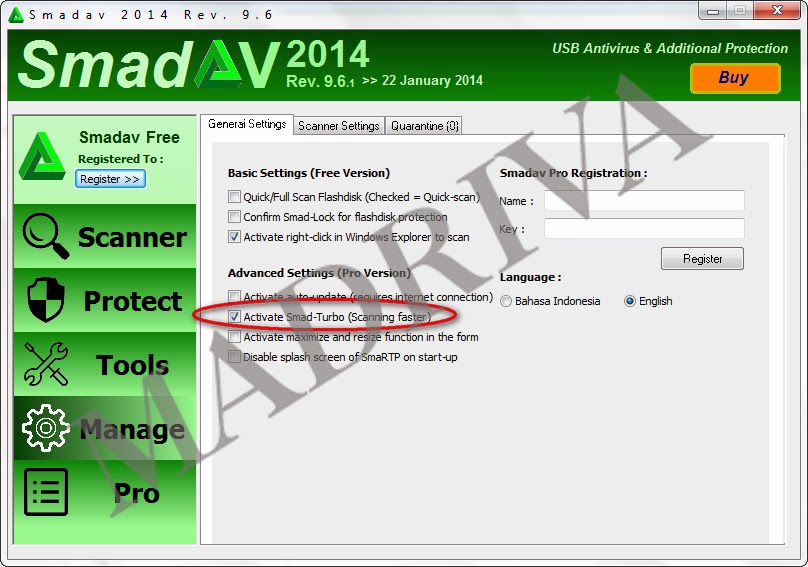Toggle Activate Smad-Turbo checkbox
The width and height of the screenshot is (808, 567).
(x=234, y=316)
